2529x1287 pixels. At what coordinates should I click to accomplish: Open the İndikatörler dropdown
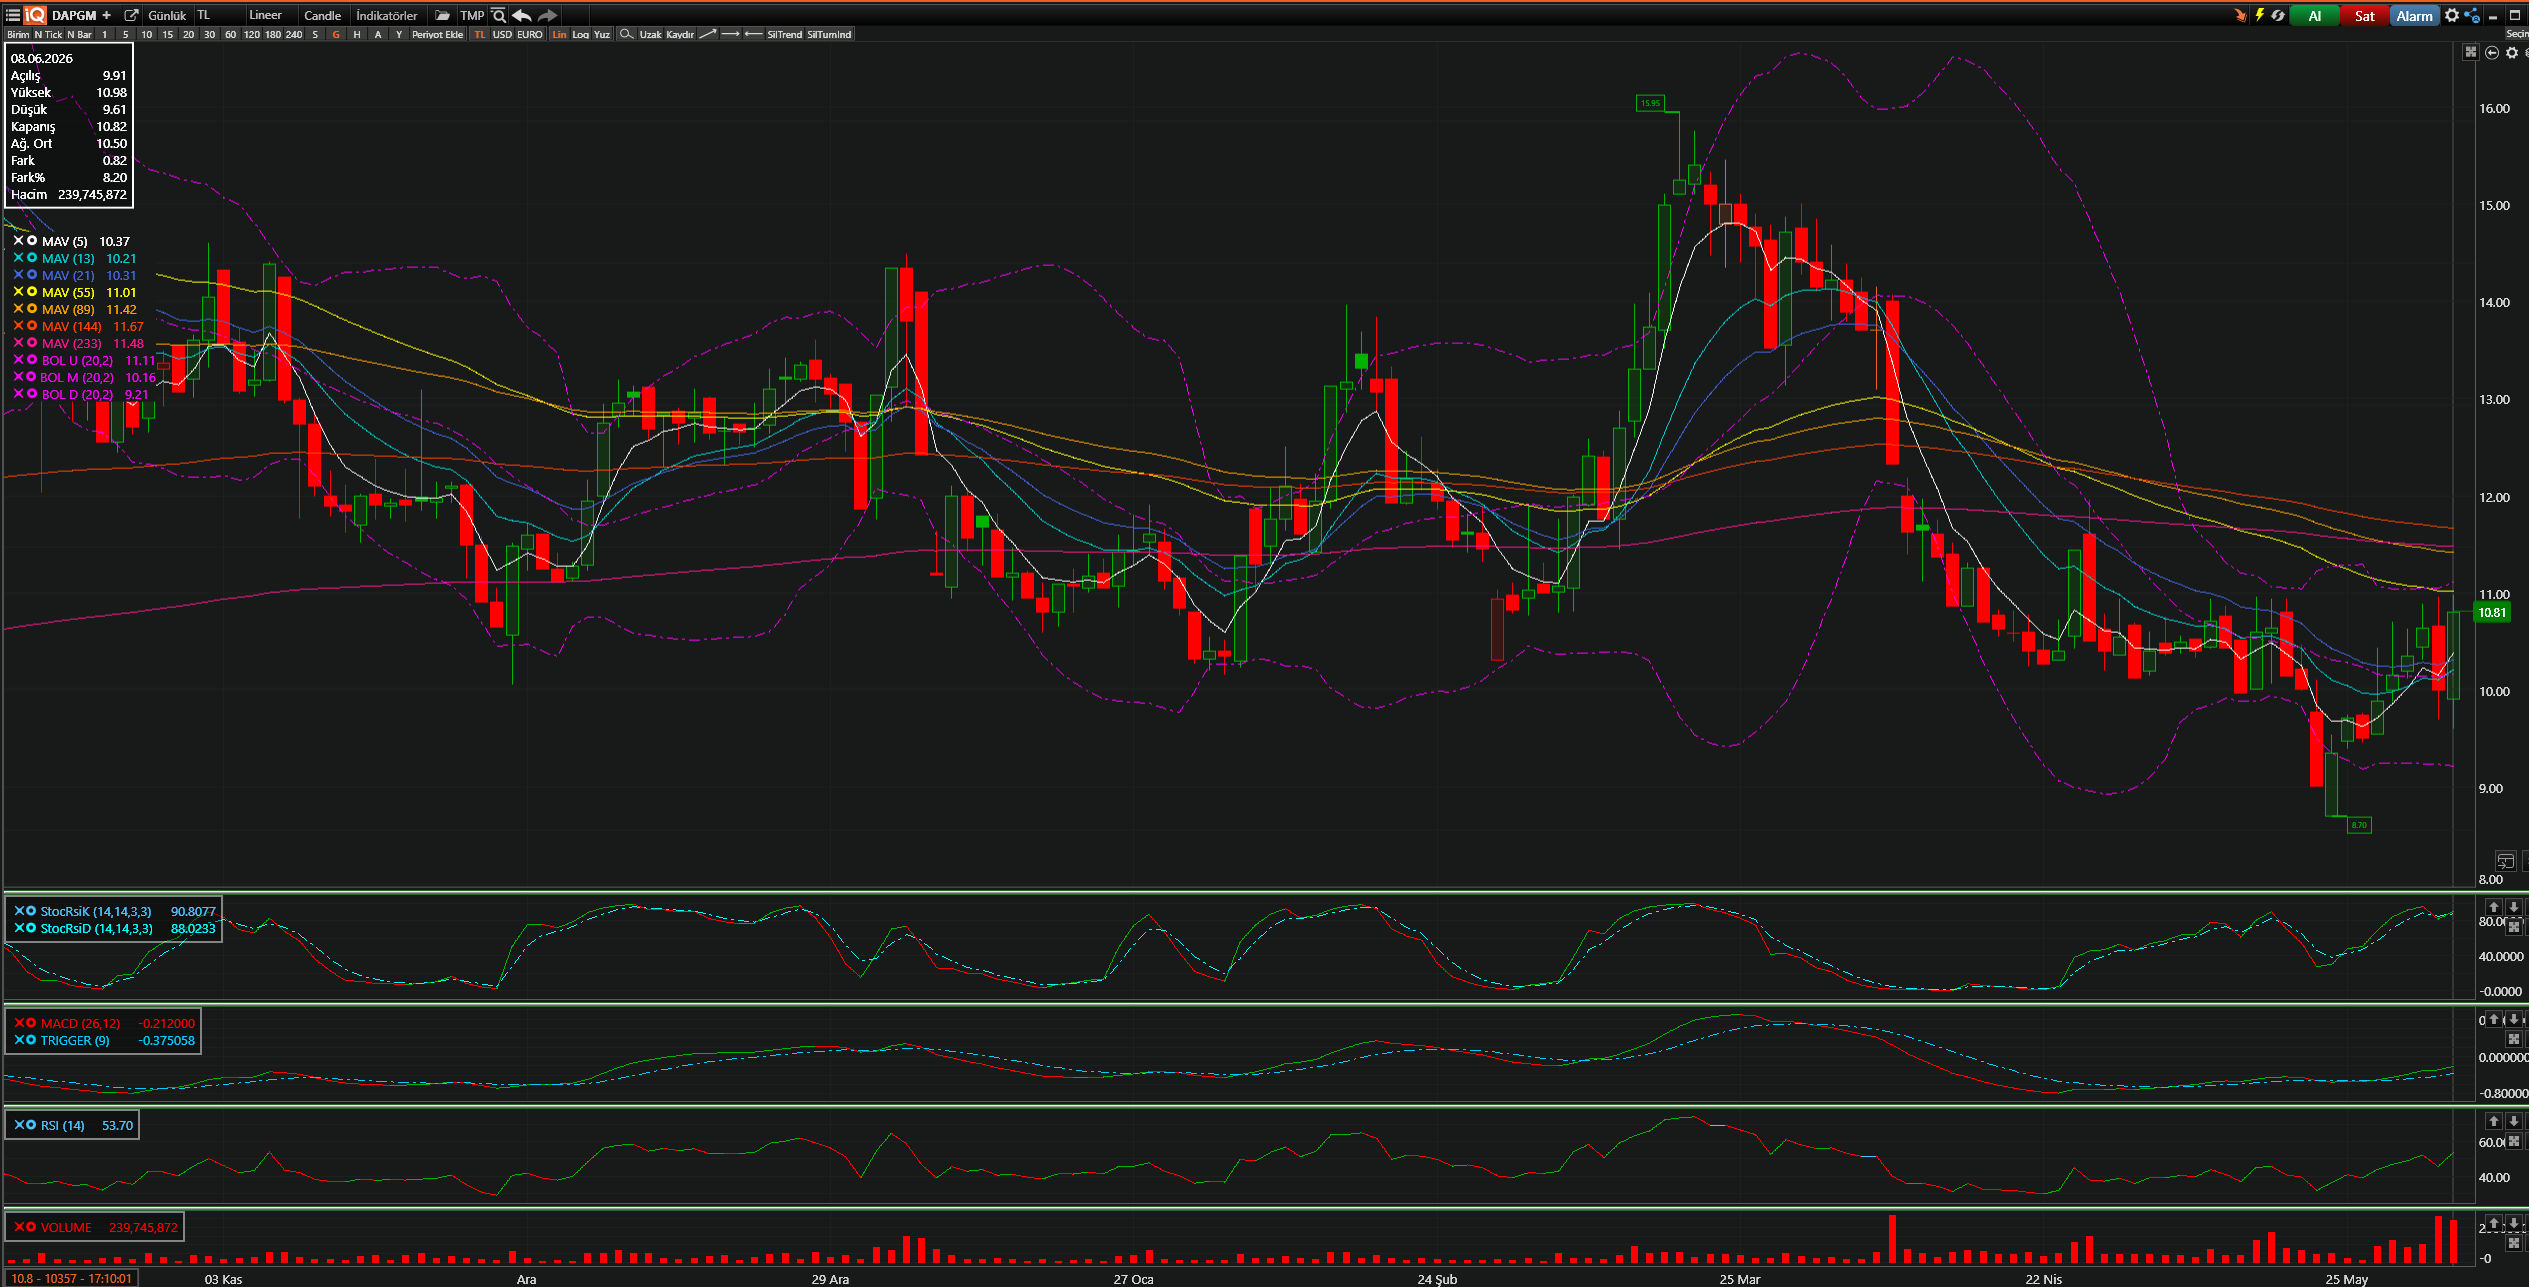pos(388,15)
